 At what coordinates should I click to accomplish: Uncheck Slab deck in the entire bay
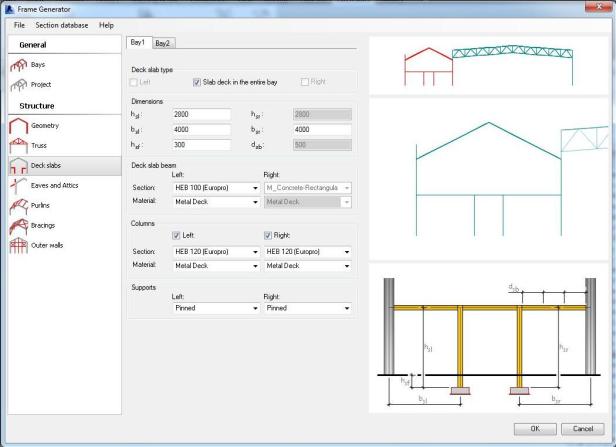pyautogui.click(x=197, y=83)
